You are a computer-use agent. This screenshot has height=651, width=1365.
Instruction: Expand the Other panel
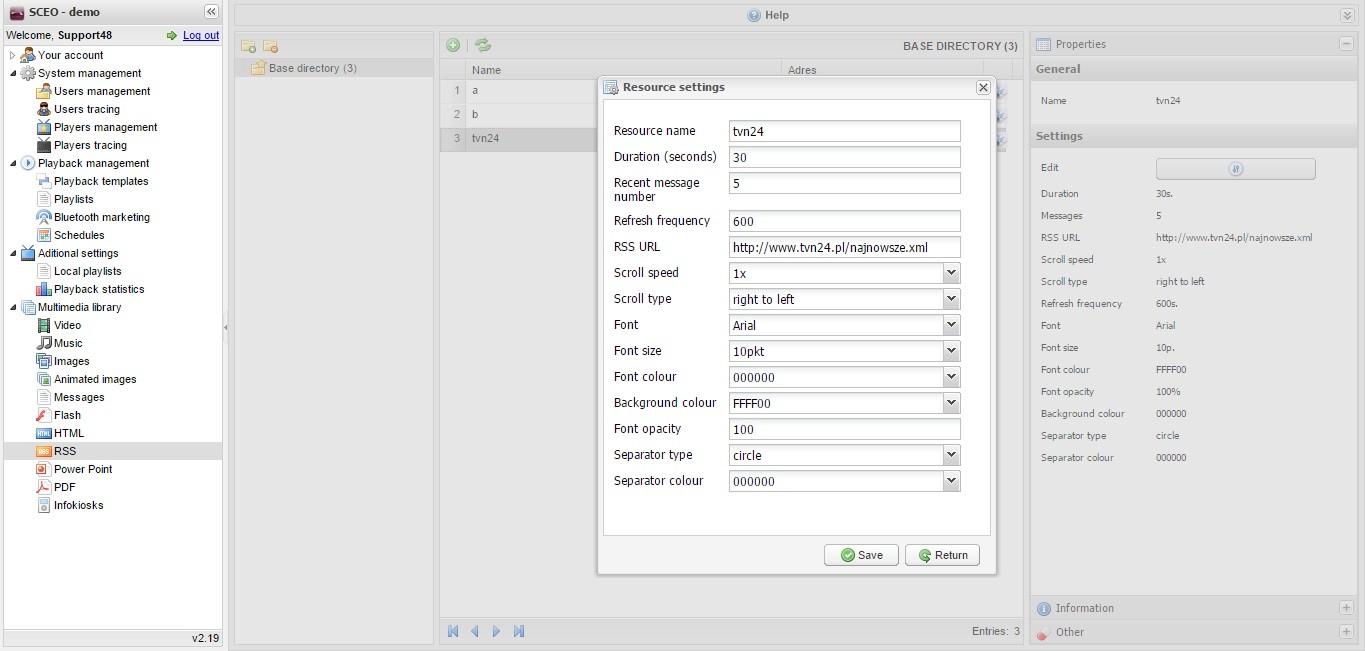[x=1346, y=632]
